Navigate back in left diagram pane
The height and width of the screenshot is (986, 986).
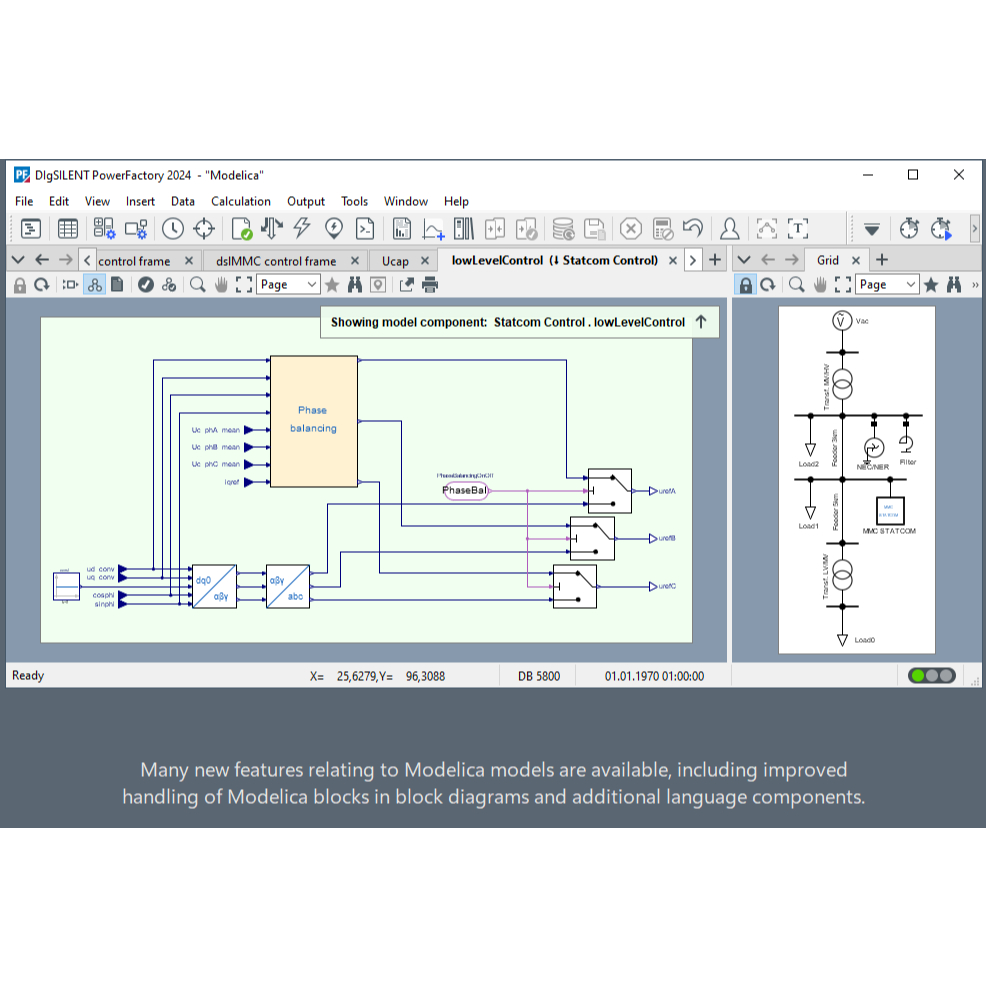tap(42, 260)
